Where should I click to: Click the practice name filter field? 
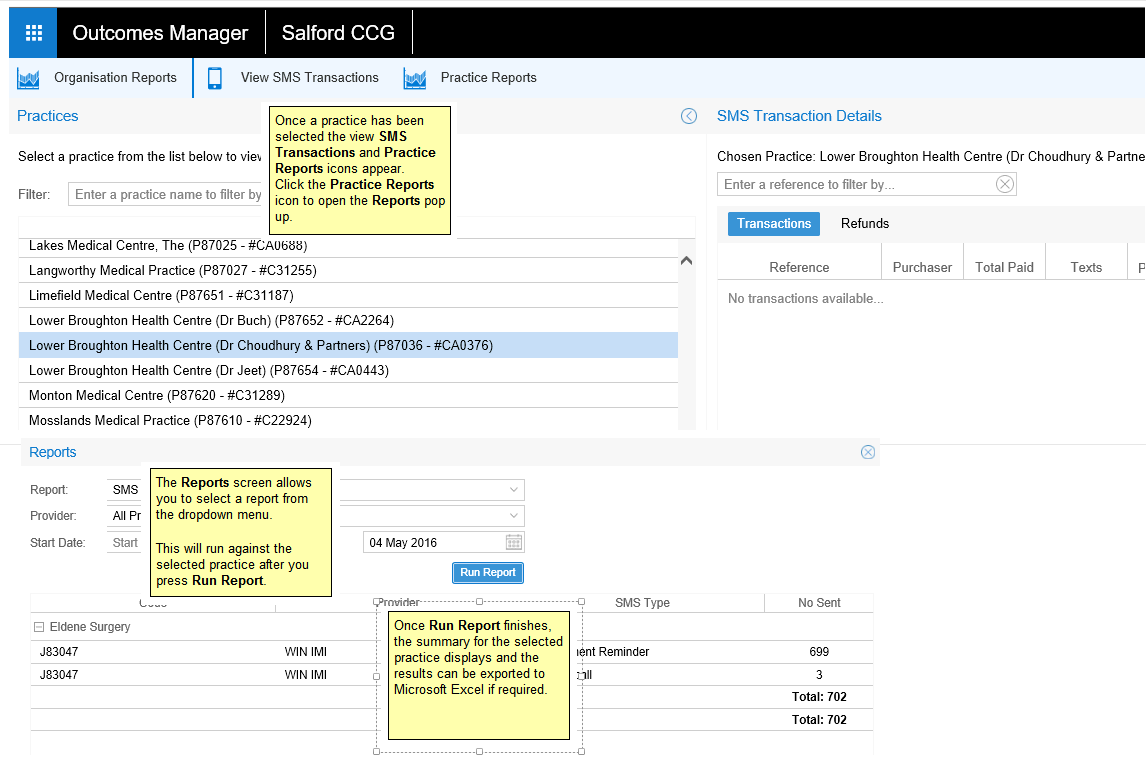pos(167,195)
